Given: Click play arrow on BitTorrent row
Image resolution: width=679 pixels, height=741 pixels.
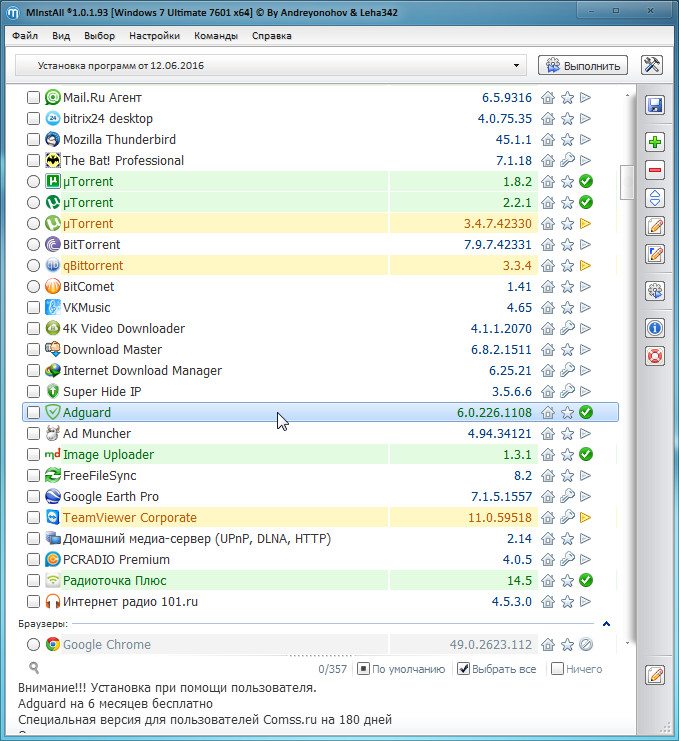Looking at the screenshot, I should (585, 244).
